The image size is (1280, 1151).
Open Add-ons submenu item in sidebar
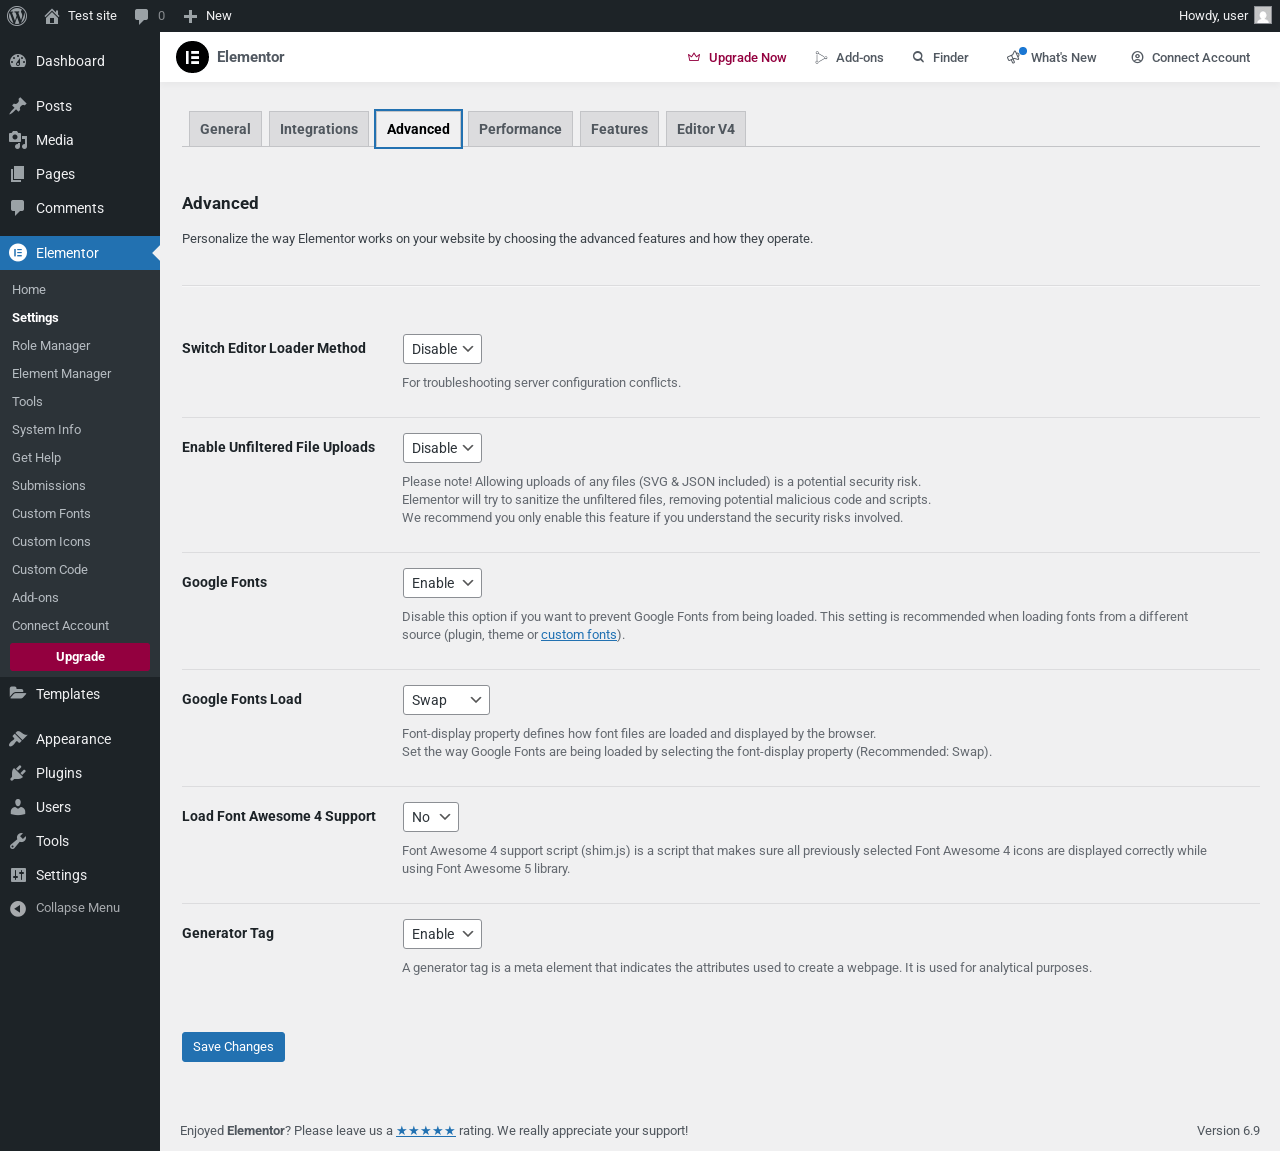pos(35,598)
